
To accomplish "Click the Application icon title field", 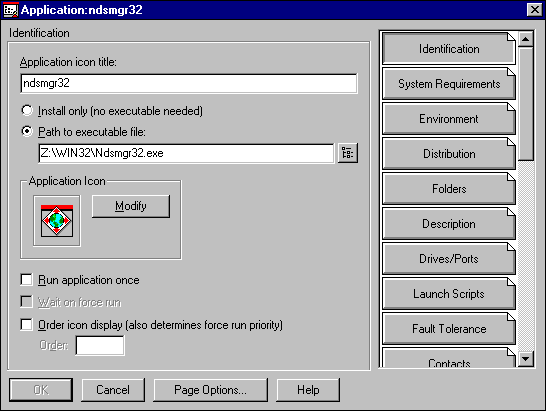I will click(x=189, y=83).
